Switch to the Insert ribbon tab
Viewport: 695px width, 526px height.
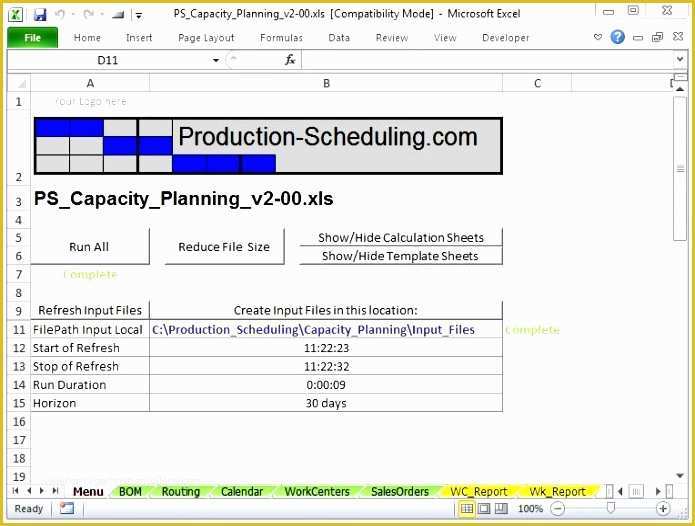[x=139, y=38]
